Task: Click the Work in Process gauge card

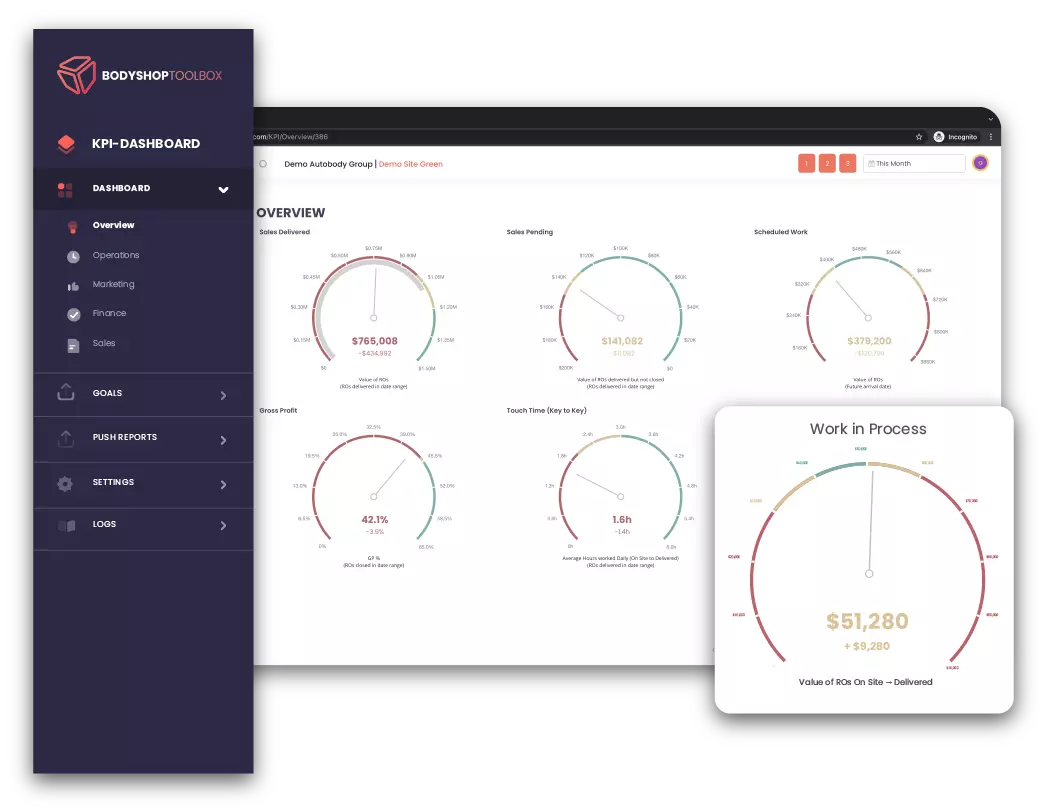Action: [864, 560]
